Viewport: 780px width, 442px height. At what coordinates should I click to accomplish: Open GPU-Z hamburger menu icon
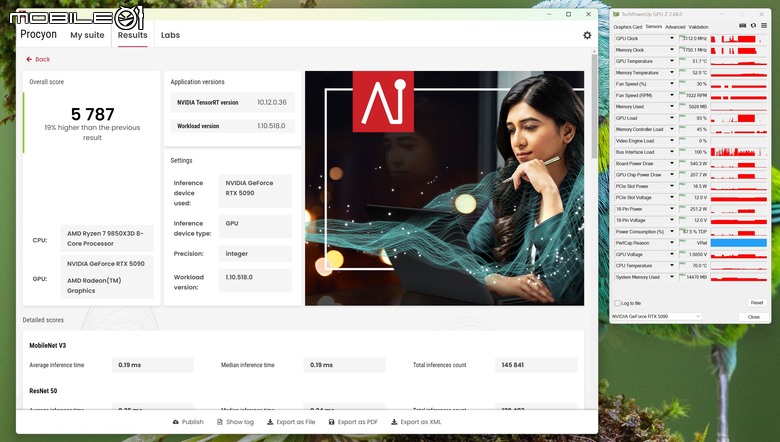point(764,25)
